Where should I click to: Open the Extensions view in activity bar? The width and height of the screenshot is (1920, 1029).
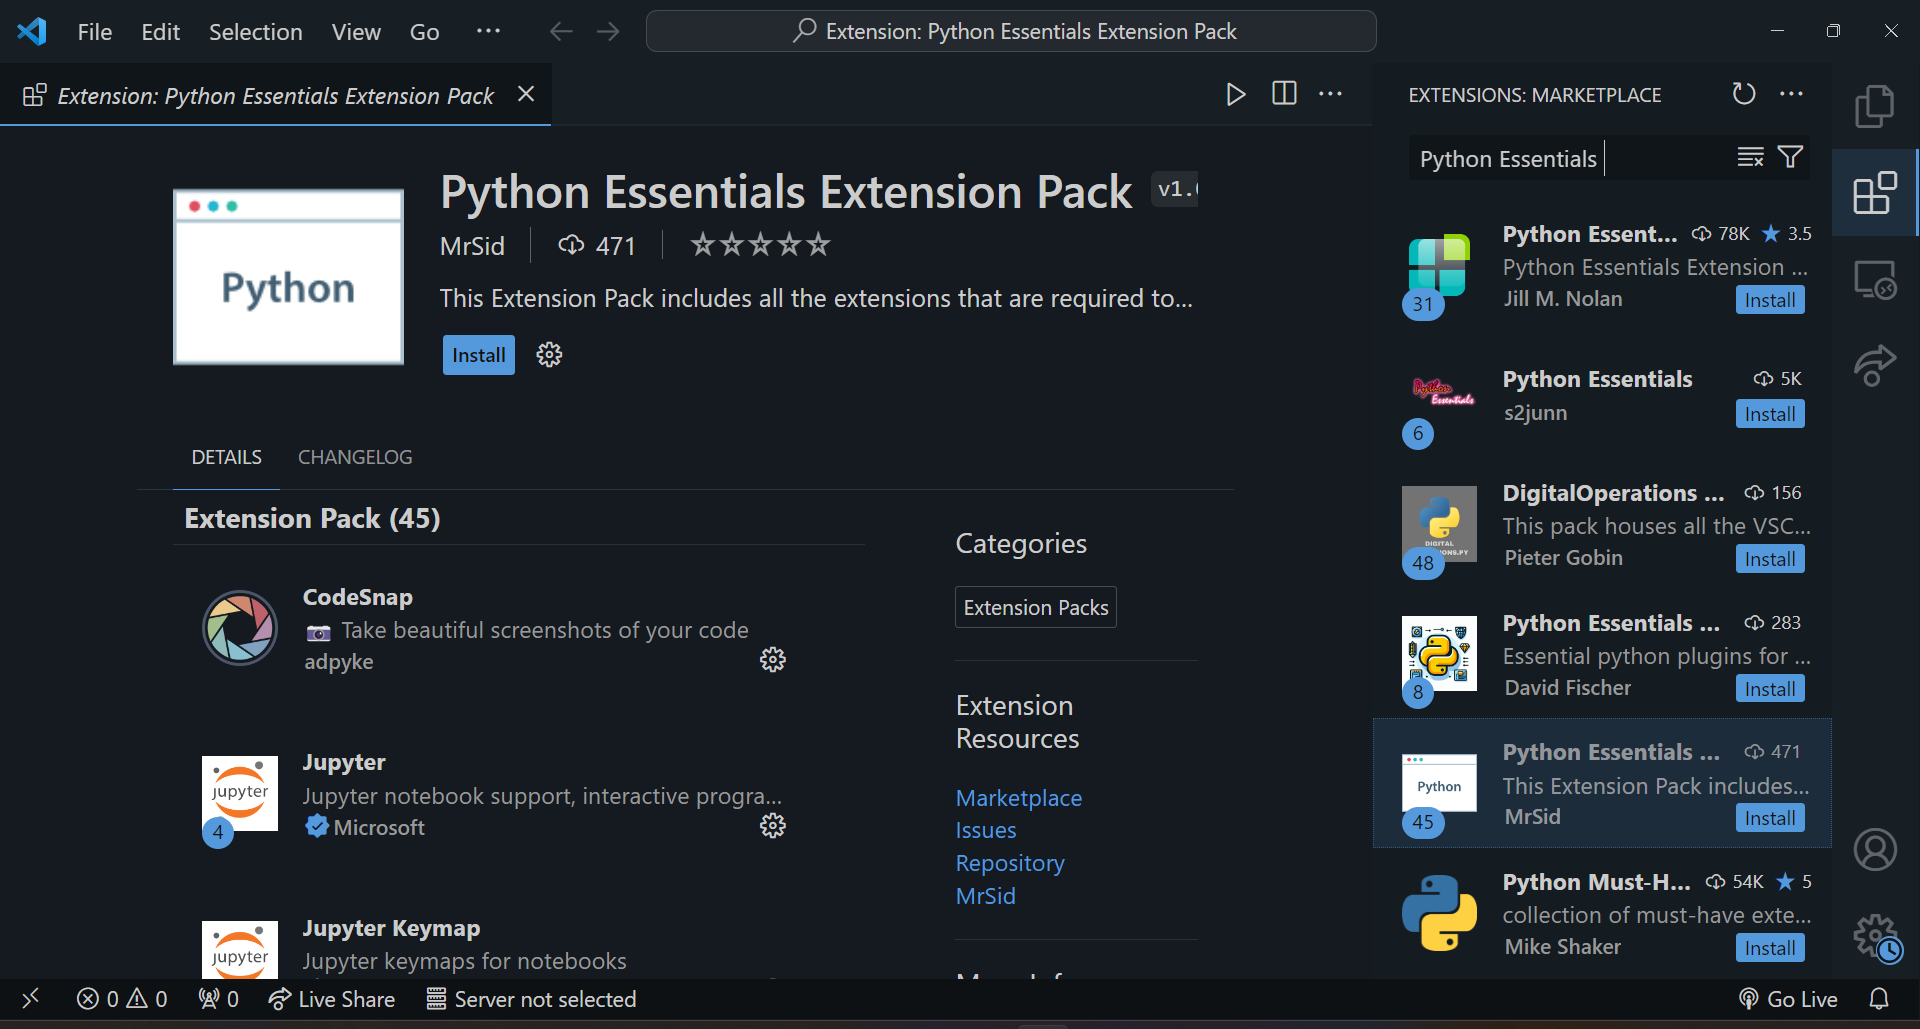pos(1875,192)
